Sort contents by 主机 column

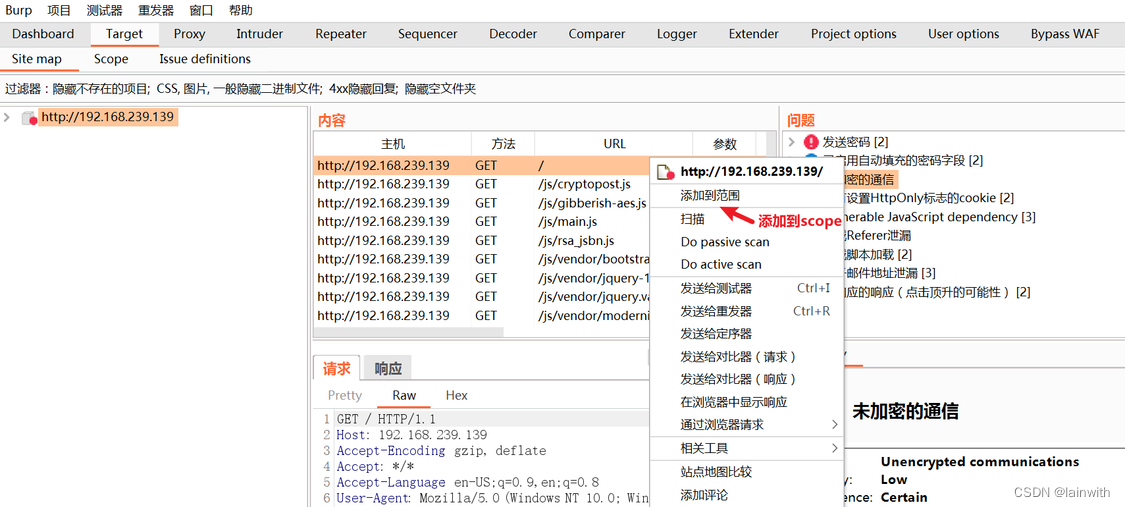click(x=392, y=143)
